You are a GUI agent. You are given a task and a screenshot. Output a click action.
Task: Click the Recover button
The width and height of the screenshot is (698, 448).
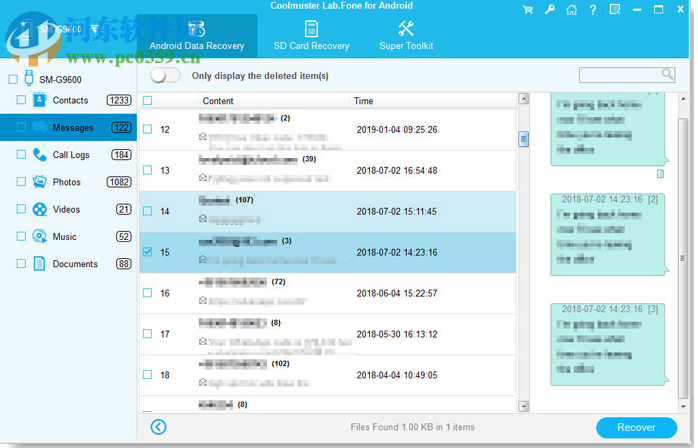click(x=637, y=428)
